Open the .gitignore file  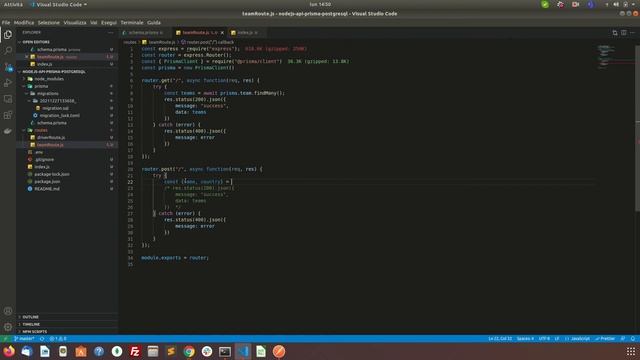(44, 160)
